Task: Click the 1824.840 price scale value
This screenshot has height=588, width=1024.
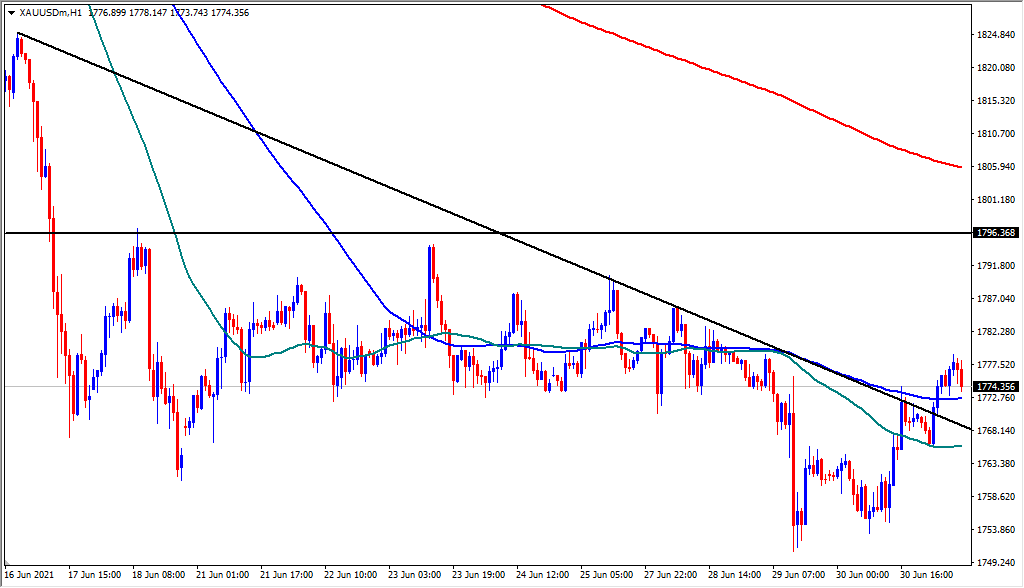Action: pos(996,35)
